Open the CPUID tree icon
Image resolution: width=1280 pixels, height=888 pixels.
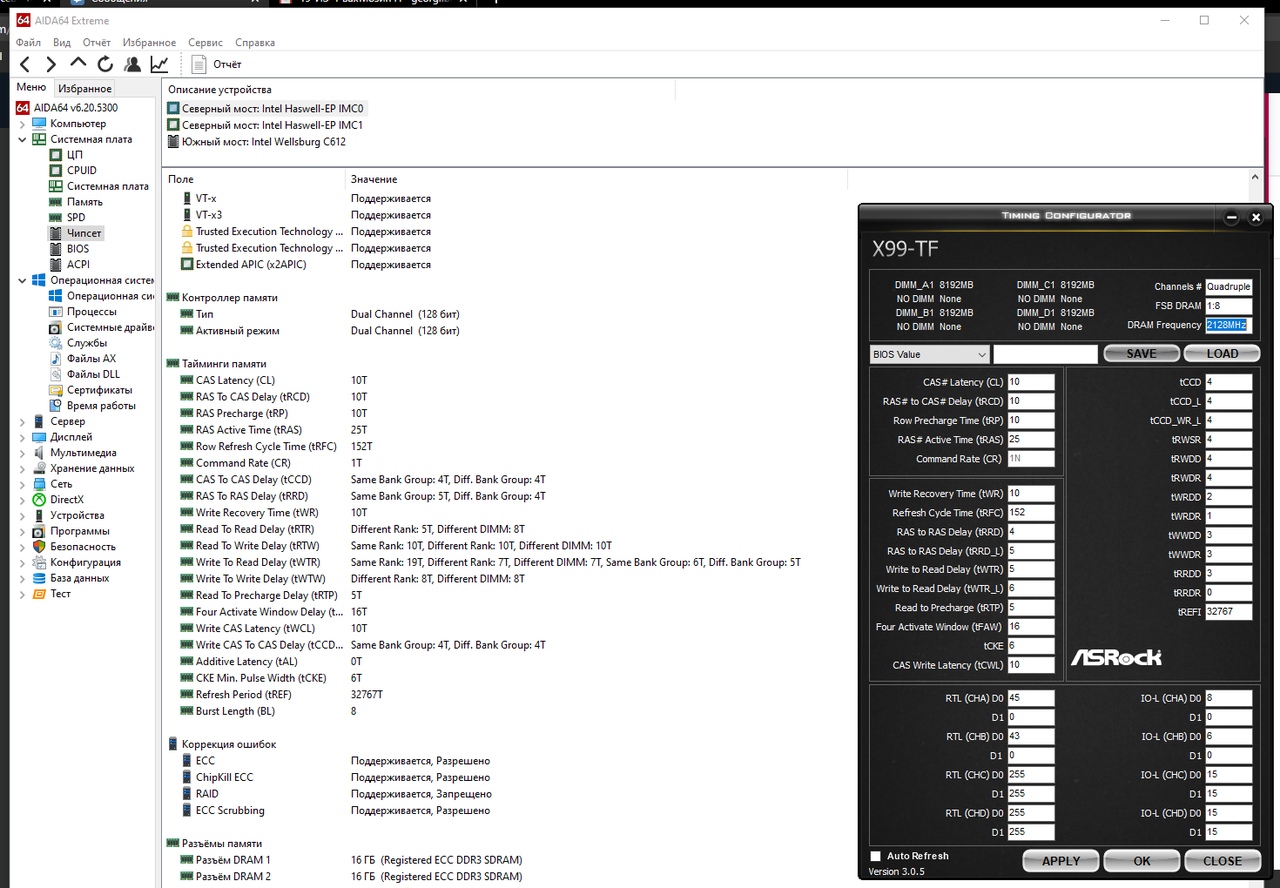56,170
